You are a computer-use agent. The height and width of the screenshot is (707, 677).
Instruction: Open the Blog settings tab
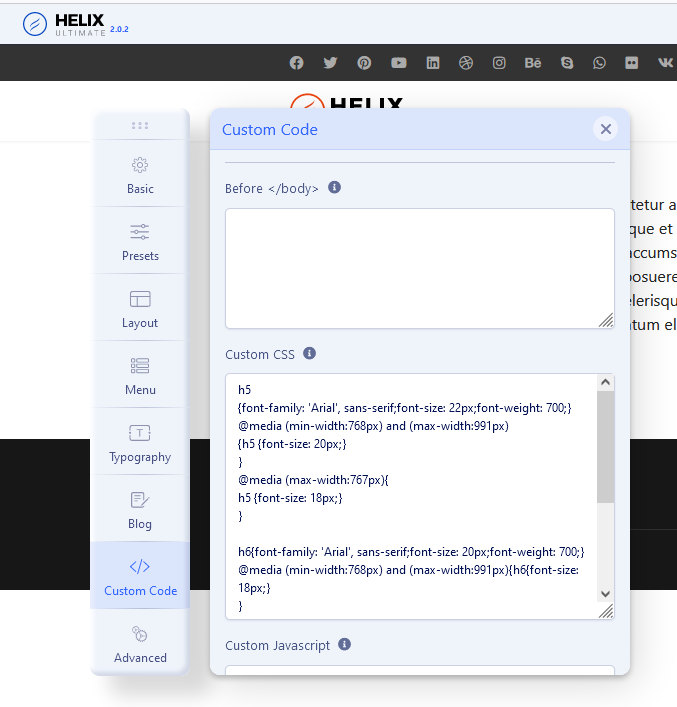click(x=140, y=509)
